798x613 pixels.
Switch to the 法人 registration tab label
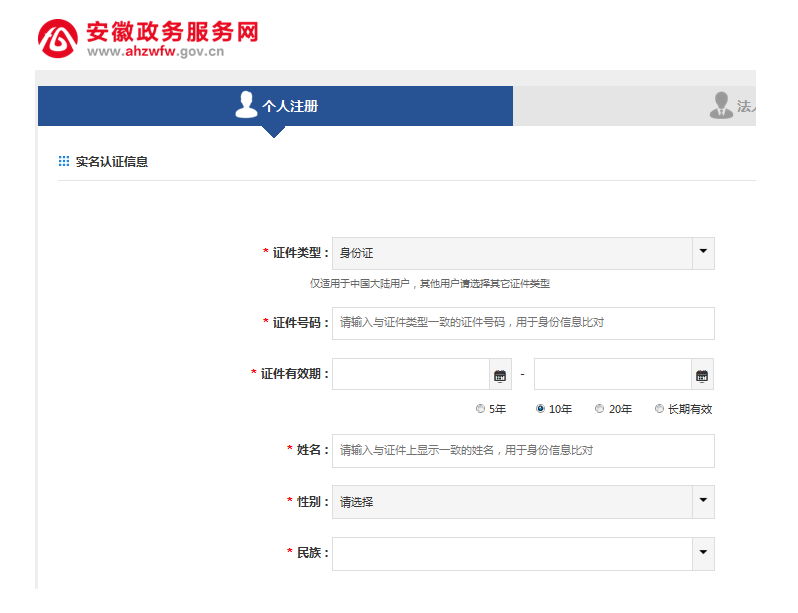click(746, 106)
